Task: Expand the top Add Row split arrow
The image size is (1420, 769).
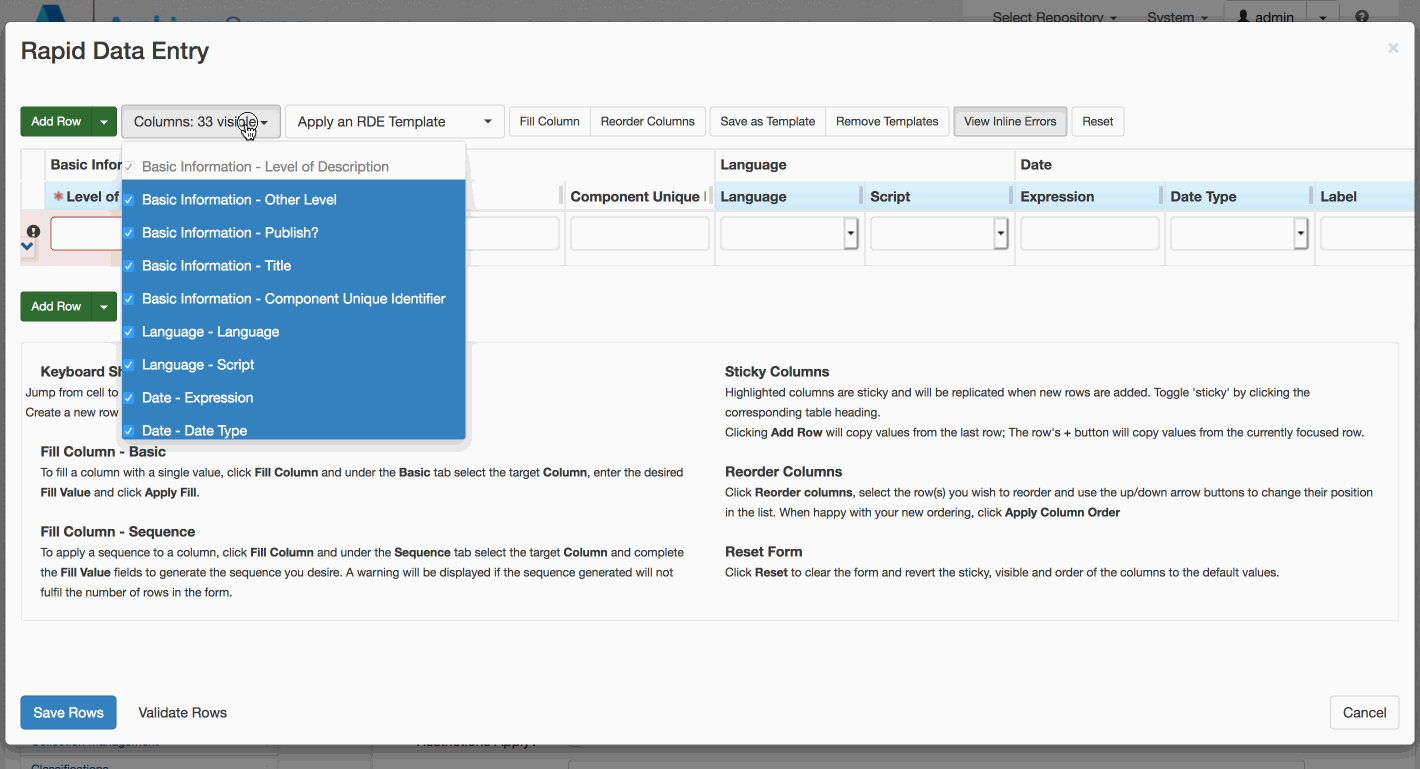Action: pyautogui.click(x=104, y=122)
